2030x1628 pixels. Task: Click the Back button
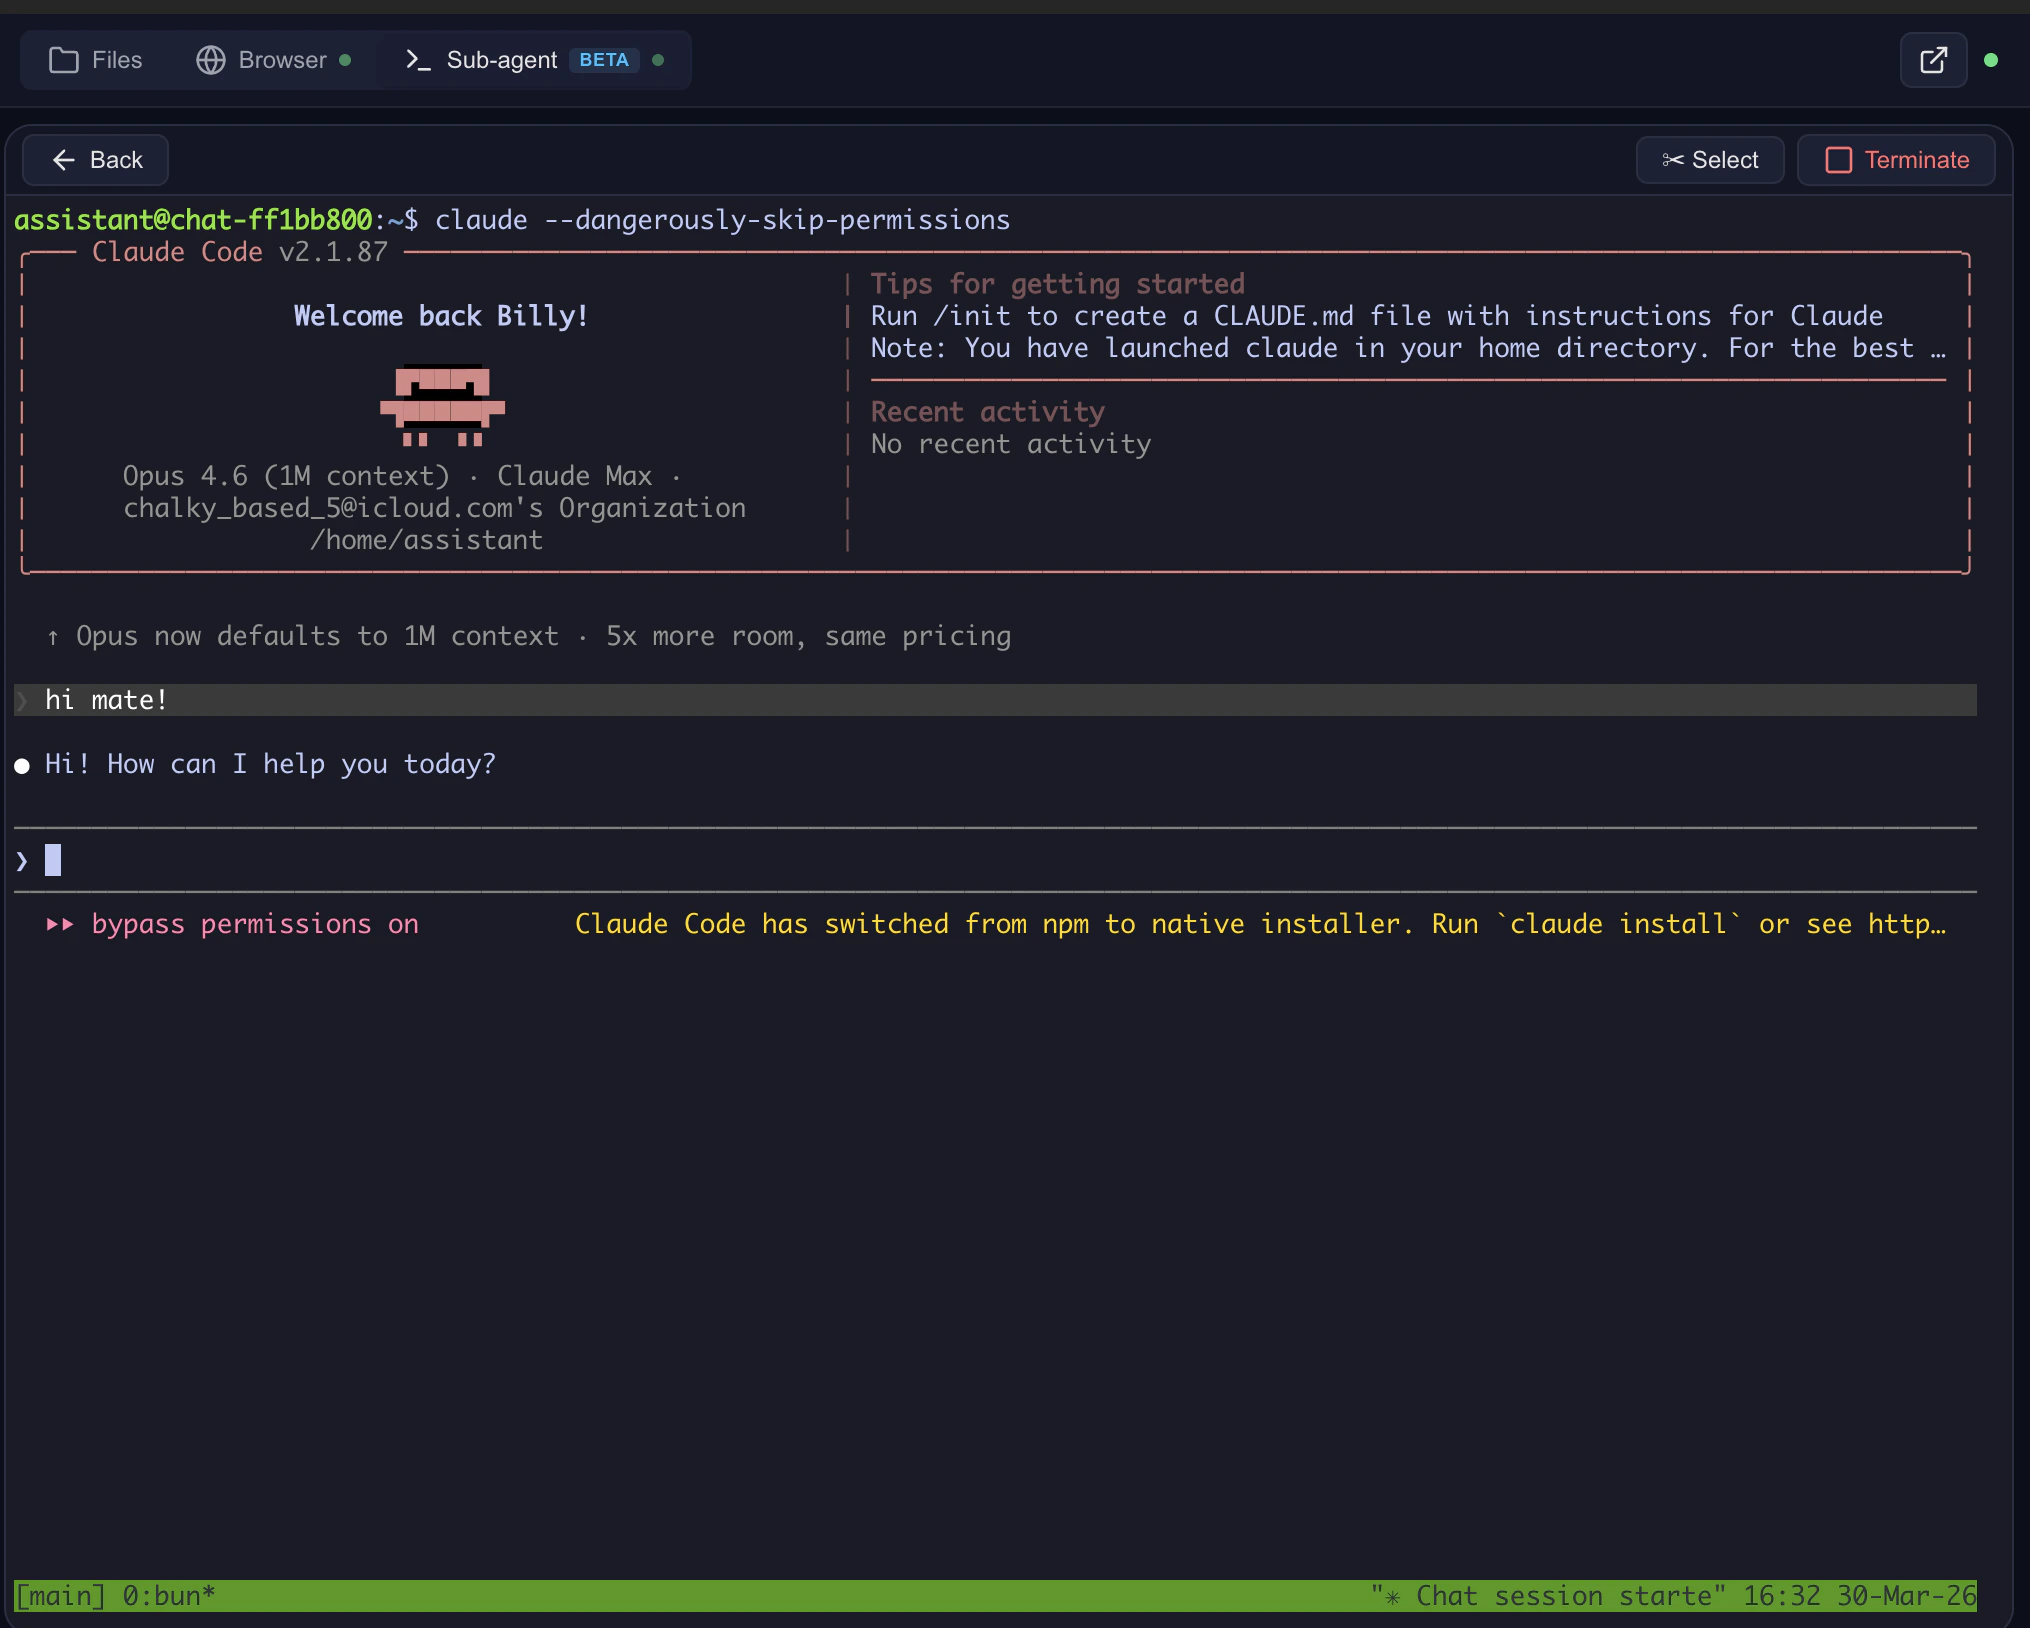tap(95, 160)
